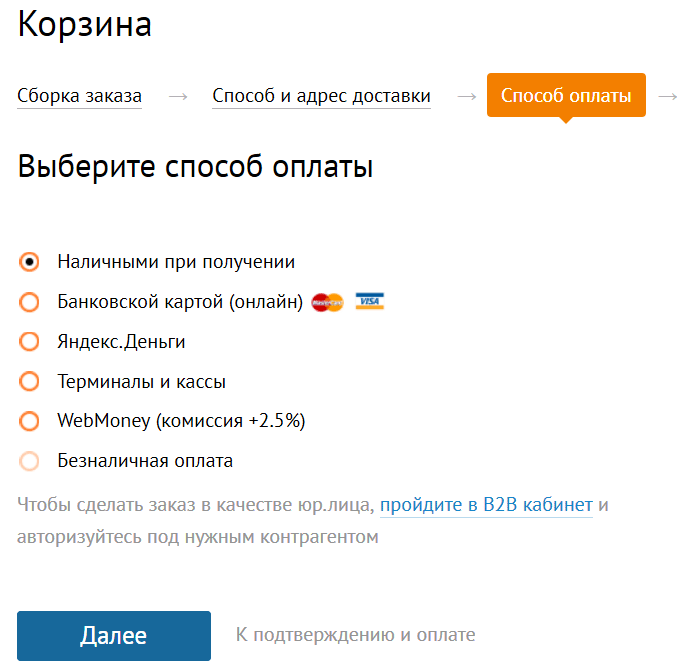
Task: Click the arrow after the Способ оплаты step
Action: (x=668, y=96)
